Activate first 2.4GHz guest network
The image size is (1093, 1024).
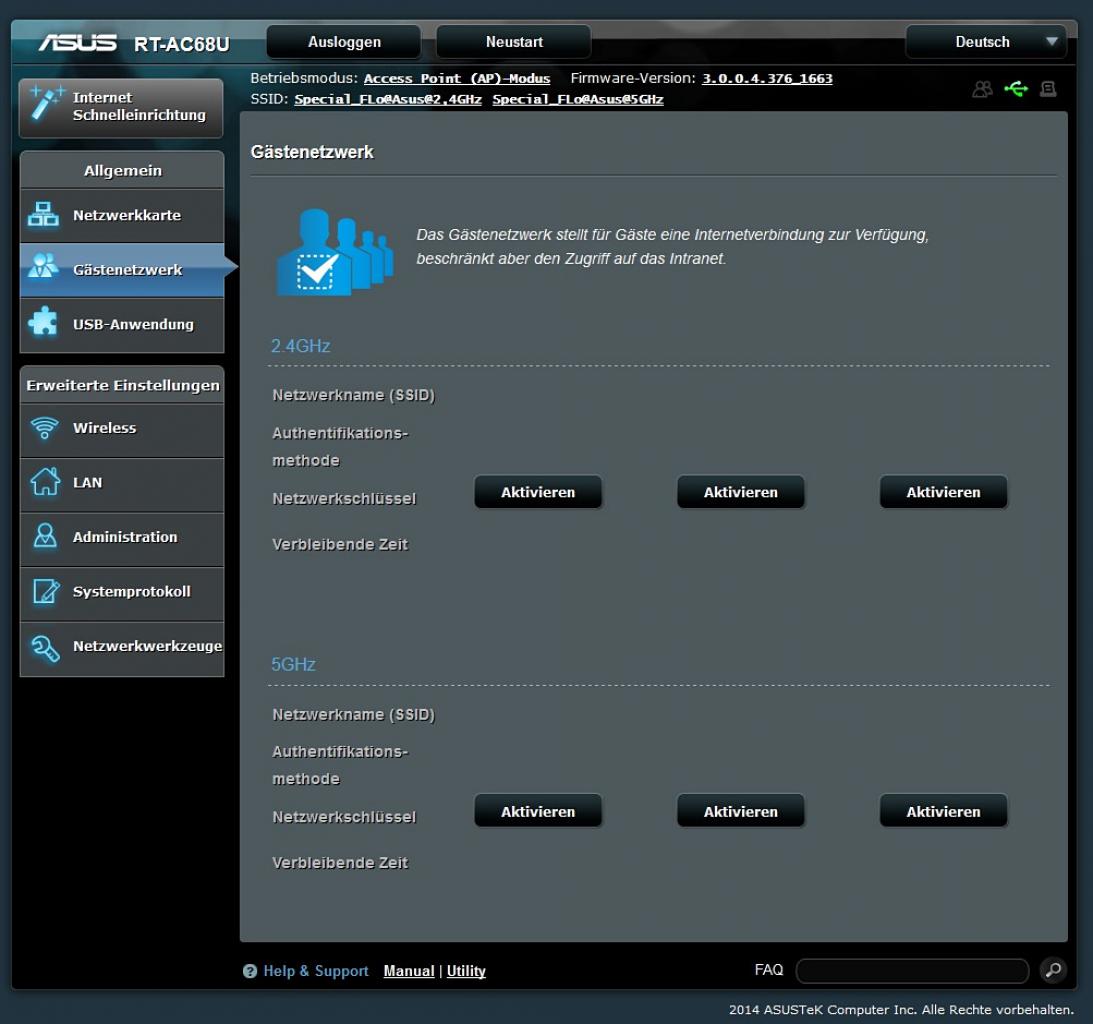click(537, 492)
